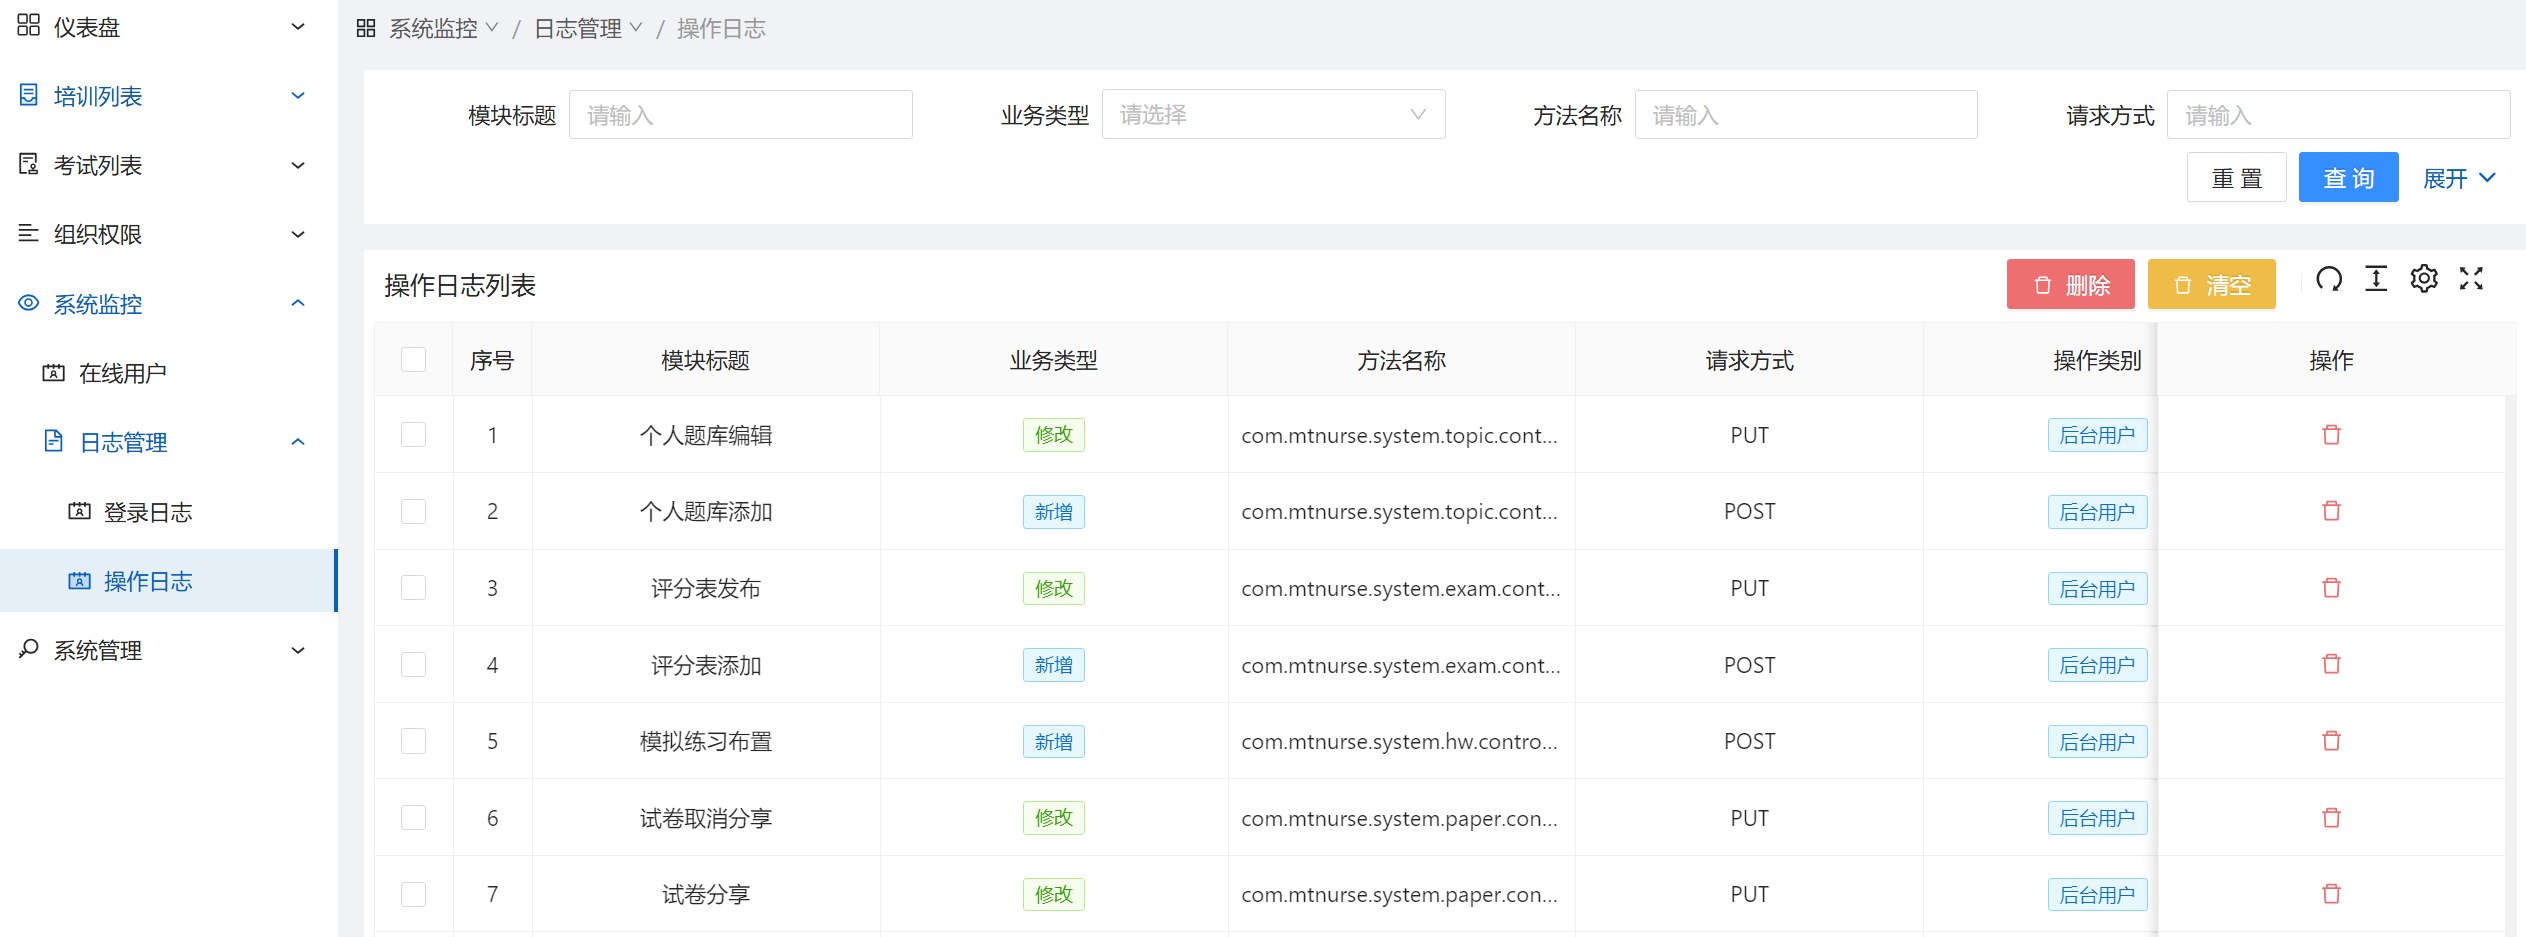Click the 模块标题 search input field
The image size is (2526, 937).
(x=740, y=115)
